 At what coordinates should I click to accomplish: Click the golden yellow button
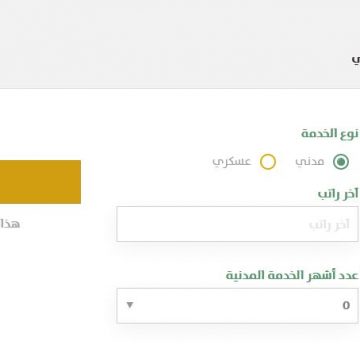coord(40,182)
